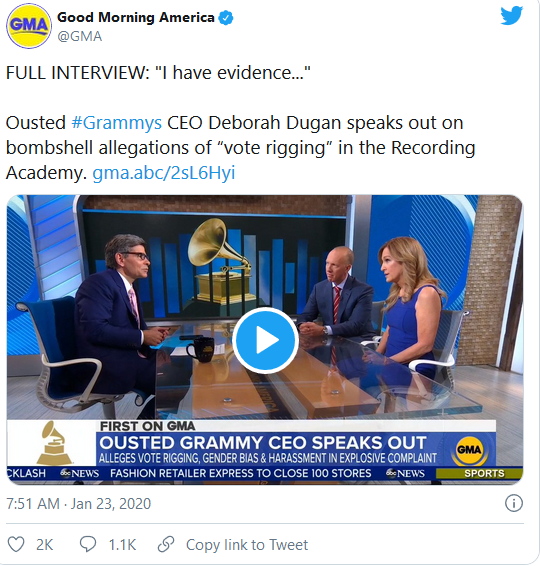Click the reply speech bubble icon
The image size is (540, 566).
(88, 544)
